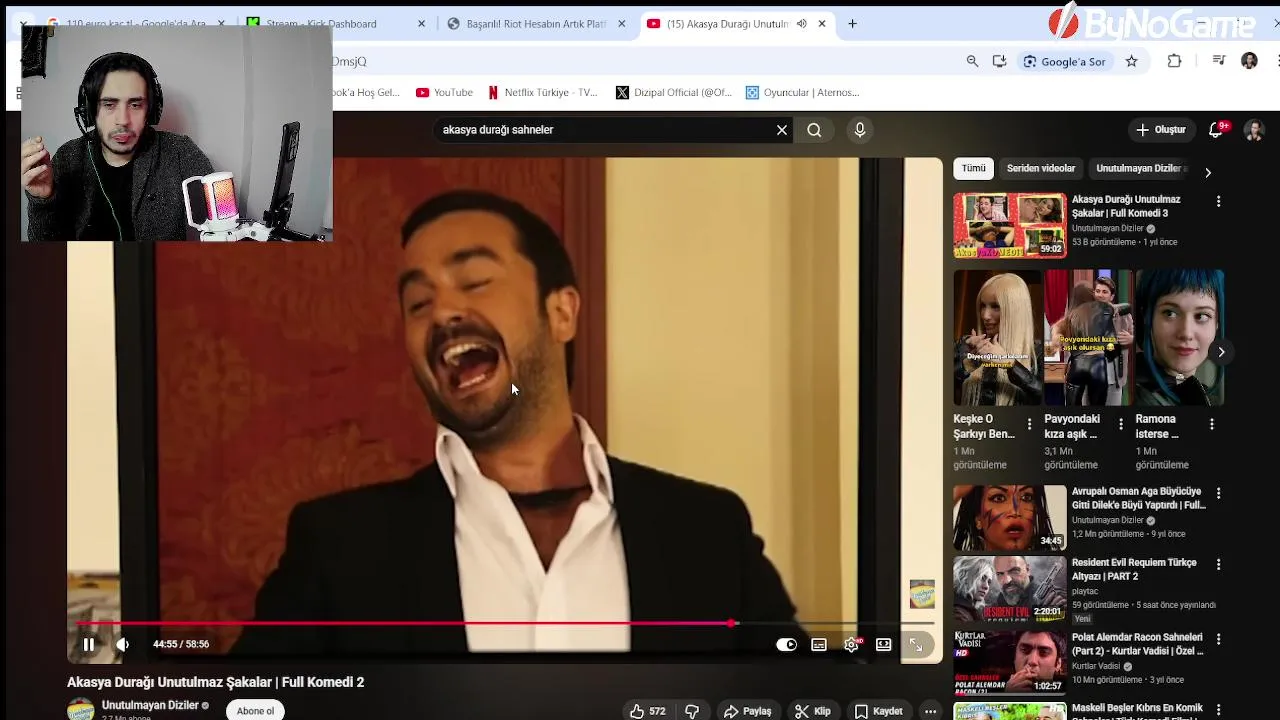Open browser media controls icon

1218,61
